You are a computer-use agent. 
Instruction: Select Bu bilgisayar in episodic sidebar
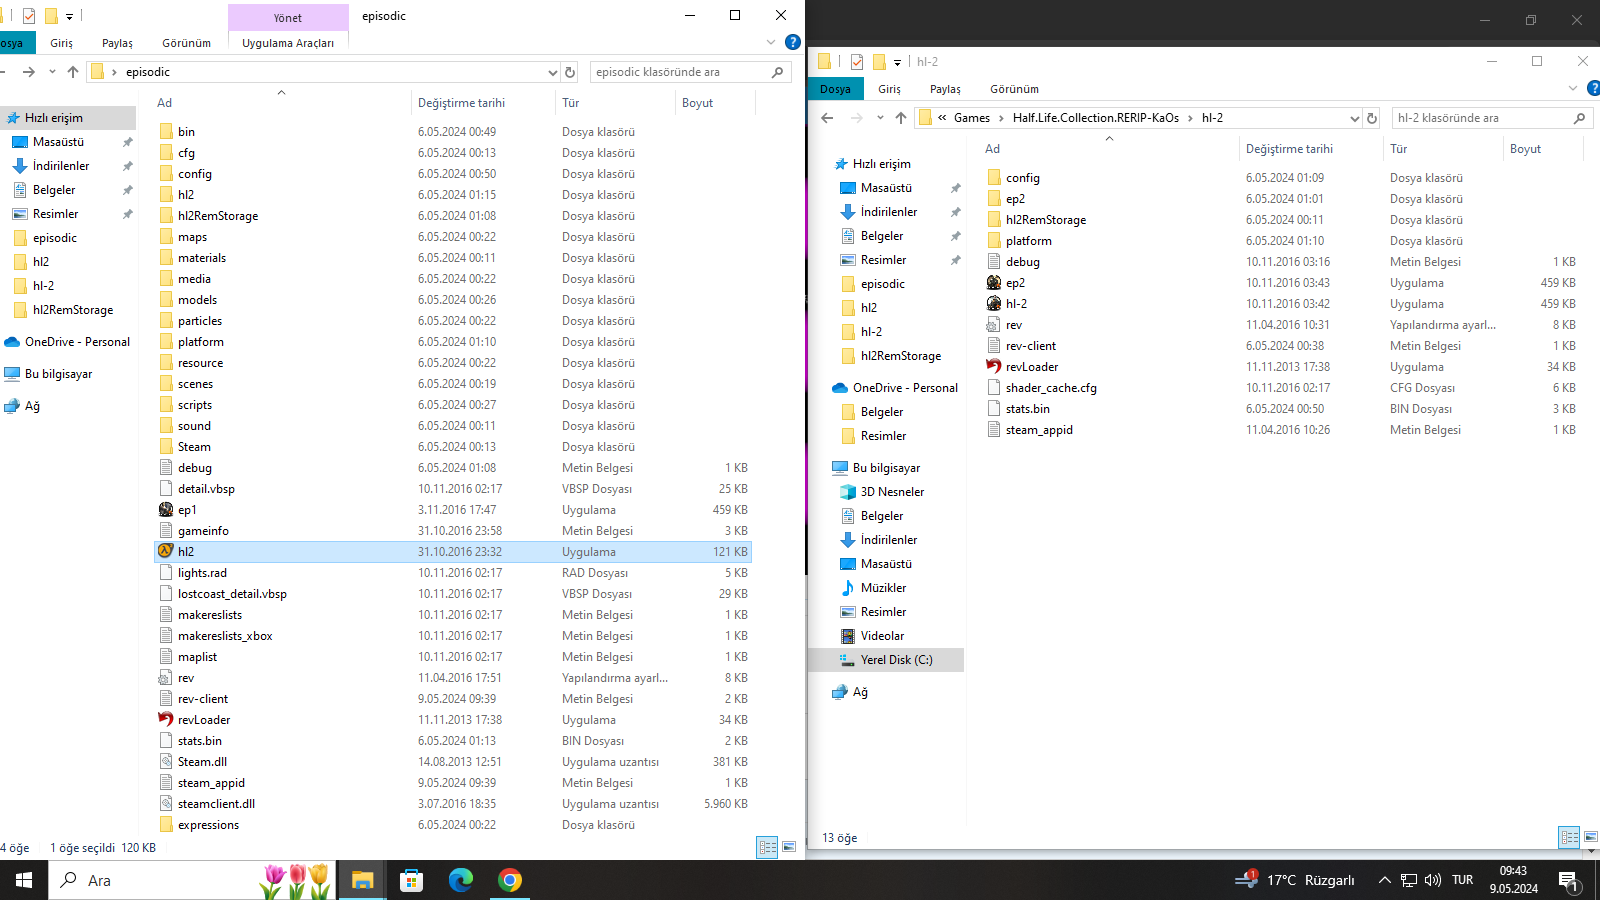tap(68, 374)
